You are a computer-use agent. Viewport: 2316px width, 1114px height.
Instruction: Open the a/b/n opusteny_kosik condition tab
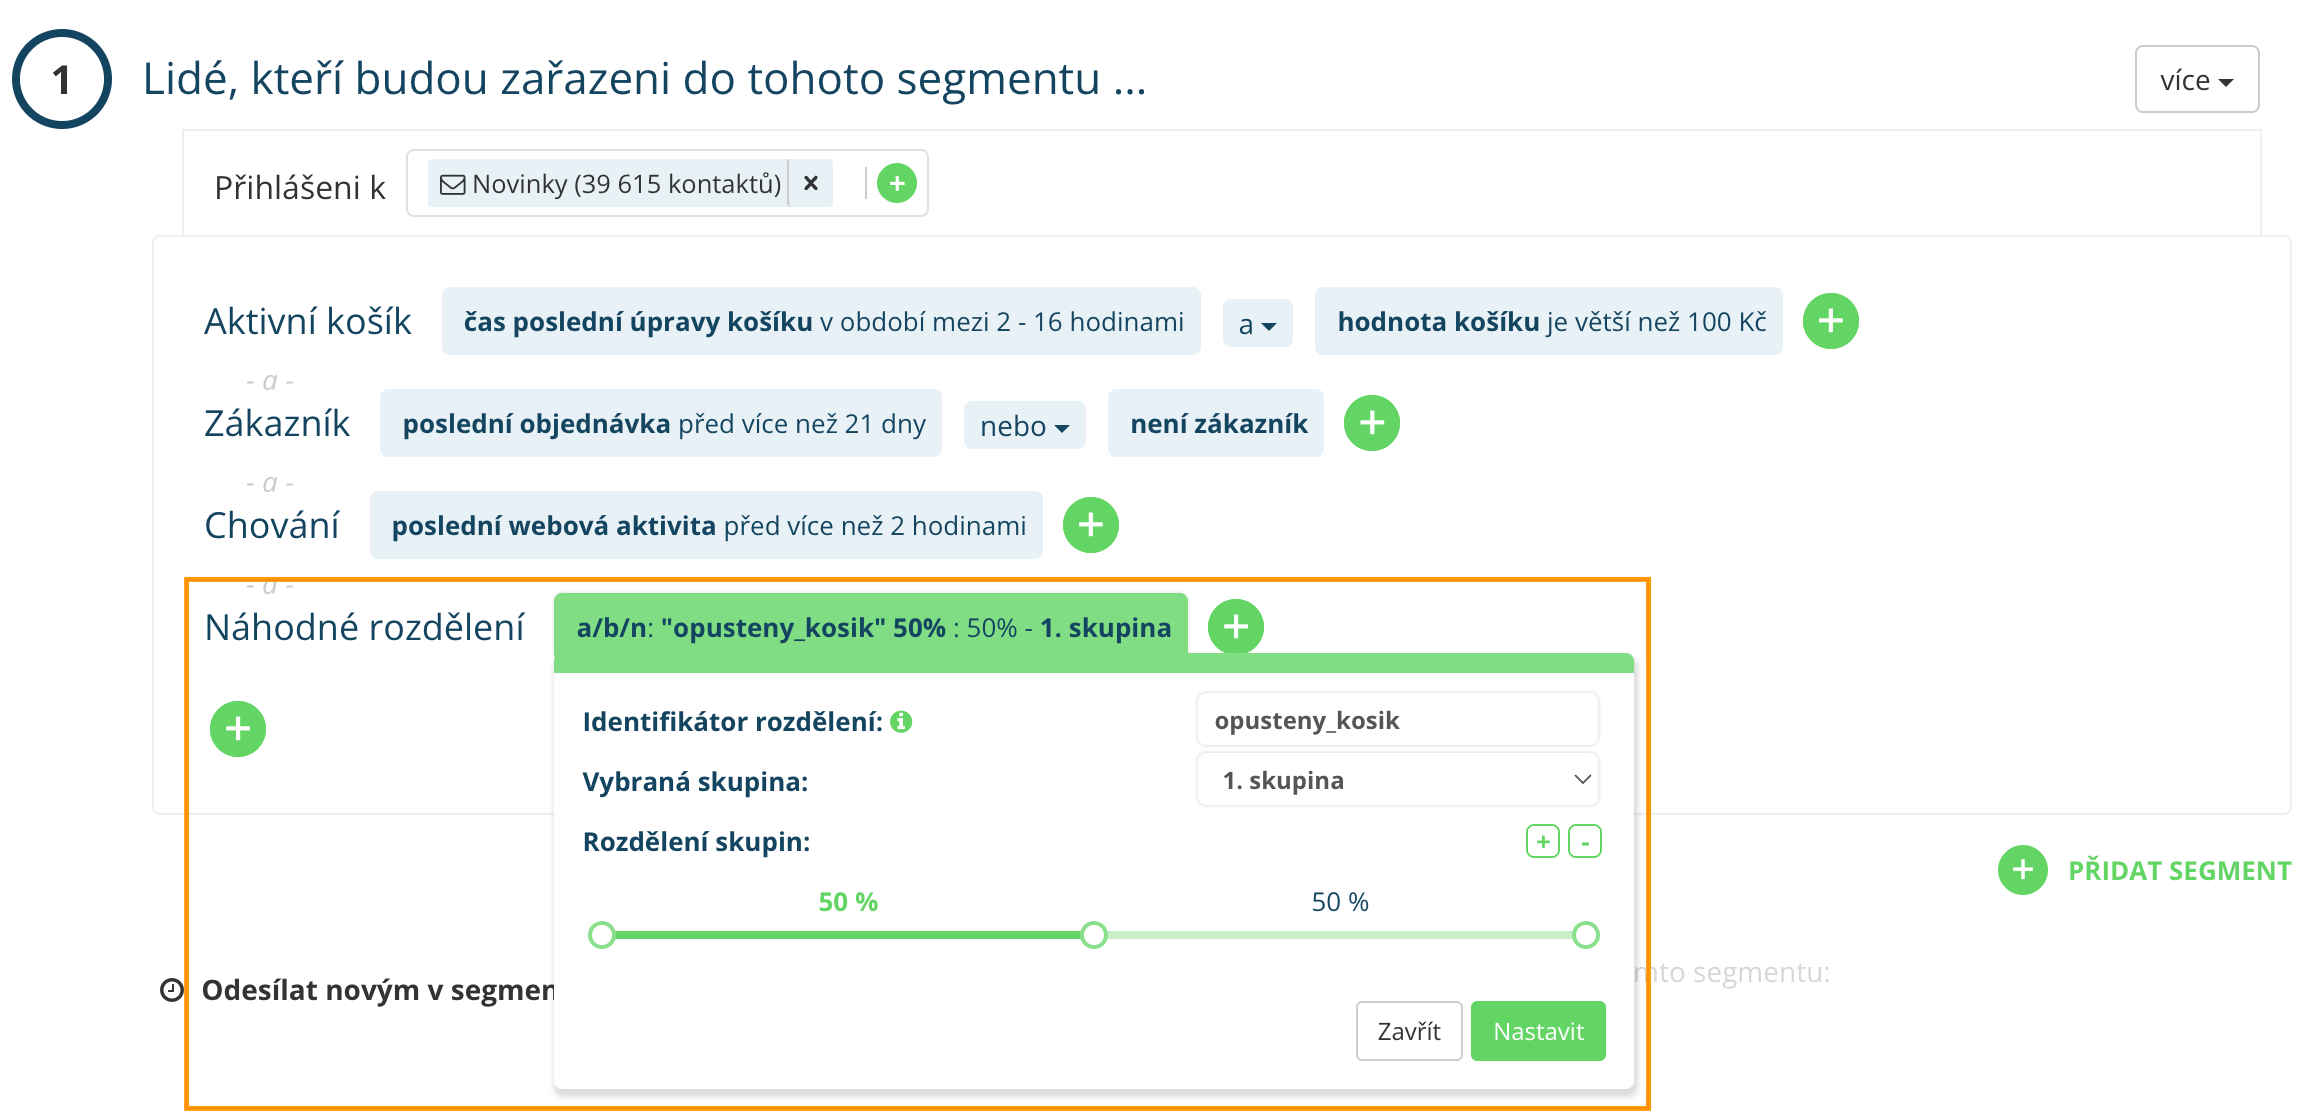point(872,628)
